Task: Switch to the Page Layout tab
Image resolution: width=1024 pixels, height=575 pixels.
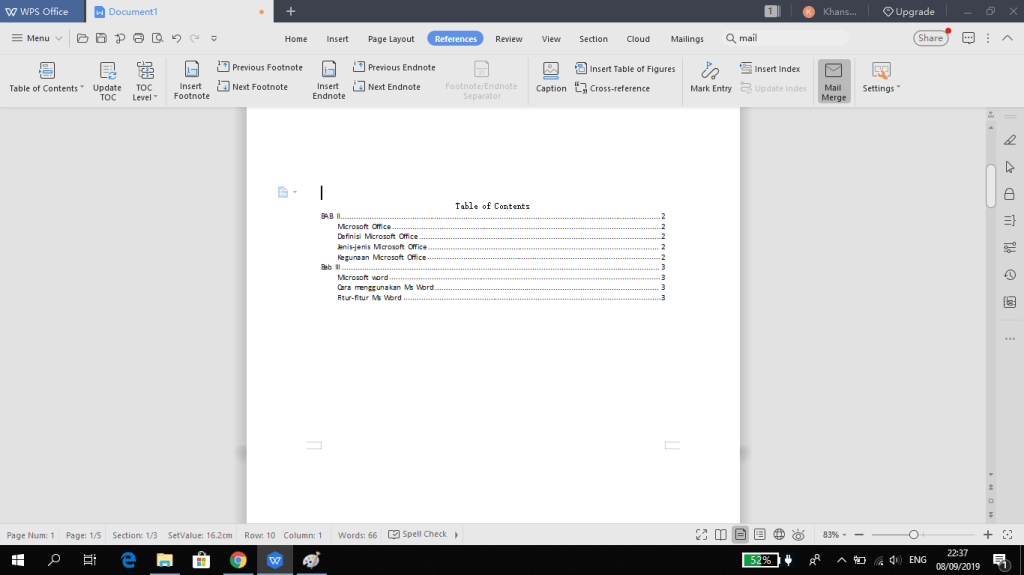Action: [391, 39]
